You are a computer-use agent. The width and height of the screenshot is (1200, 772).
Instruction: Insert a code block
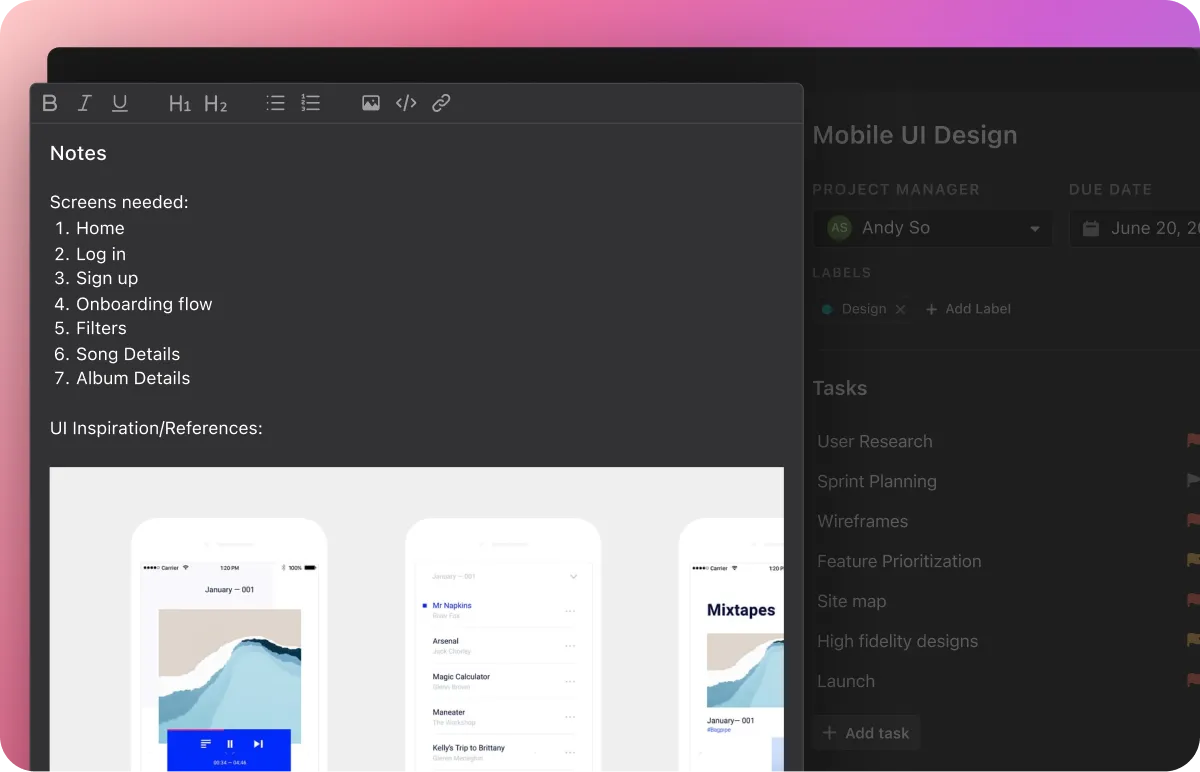tap(406, 103)
